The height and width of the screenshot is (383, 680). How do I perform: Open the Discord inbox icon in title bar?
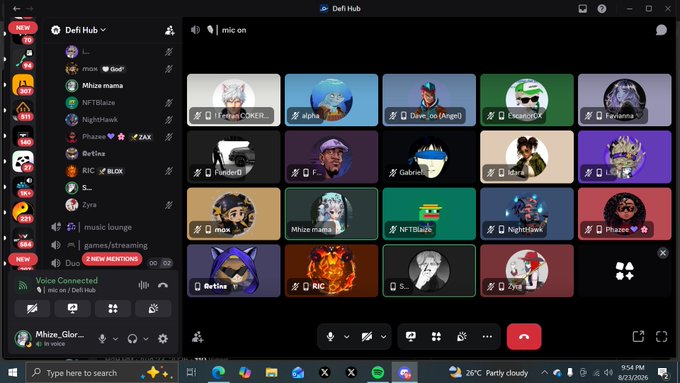[582, 8]
